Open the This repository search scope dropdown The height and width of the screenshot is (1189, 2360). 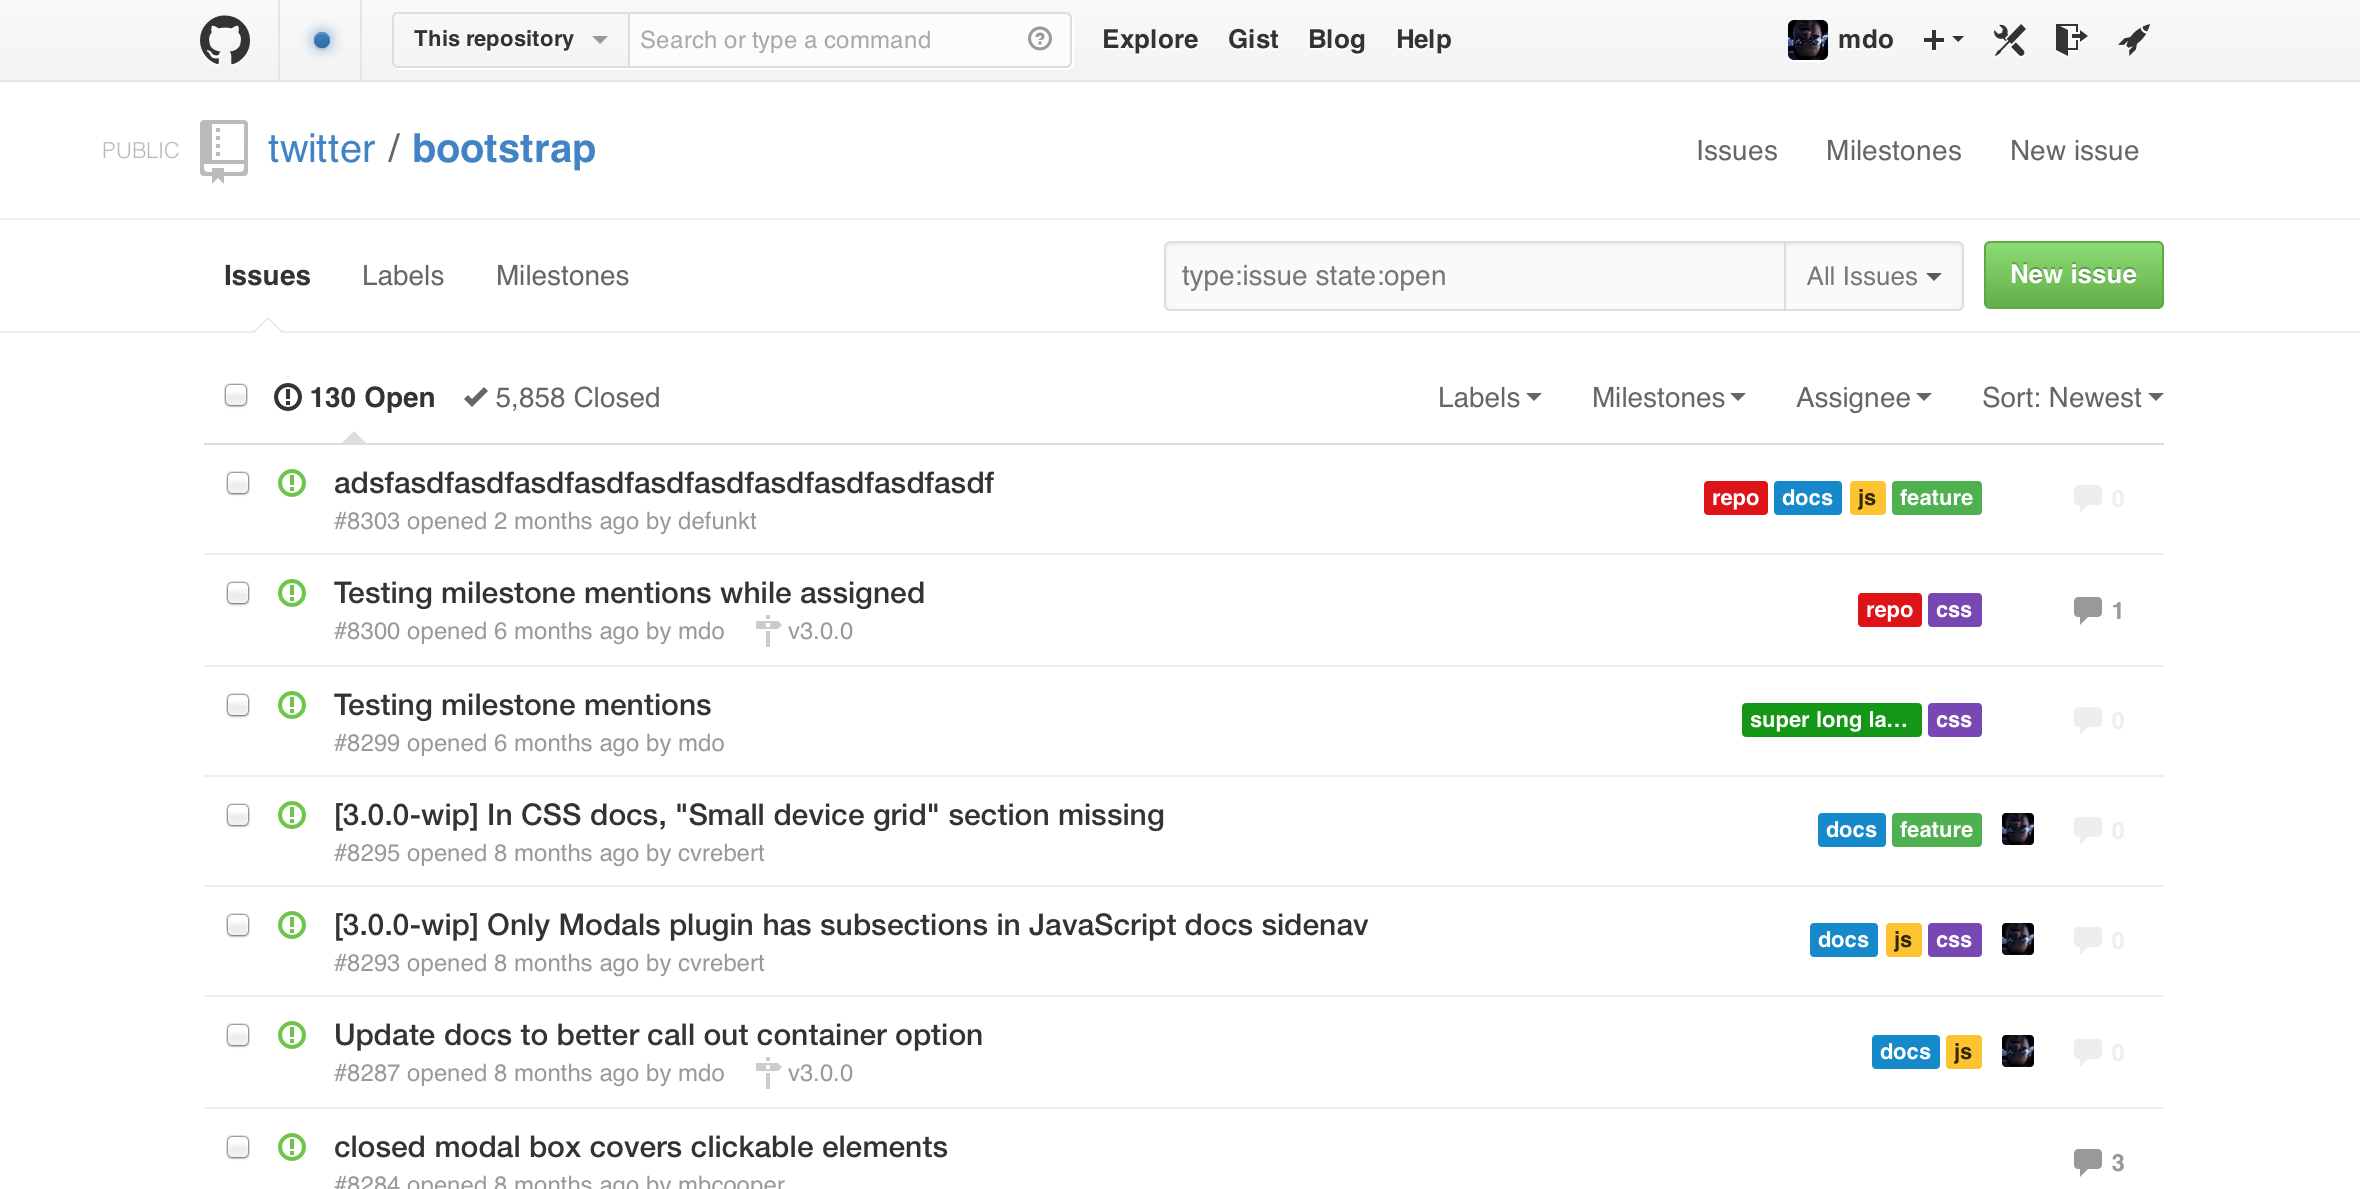[x=511, y=40]
